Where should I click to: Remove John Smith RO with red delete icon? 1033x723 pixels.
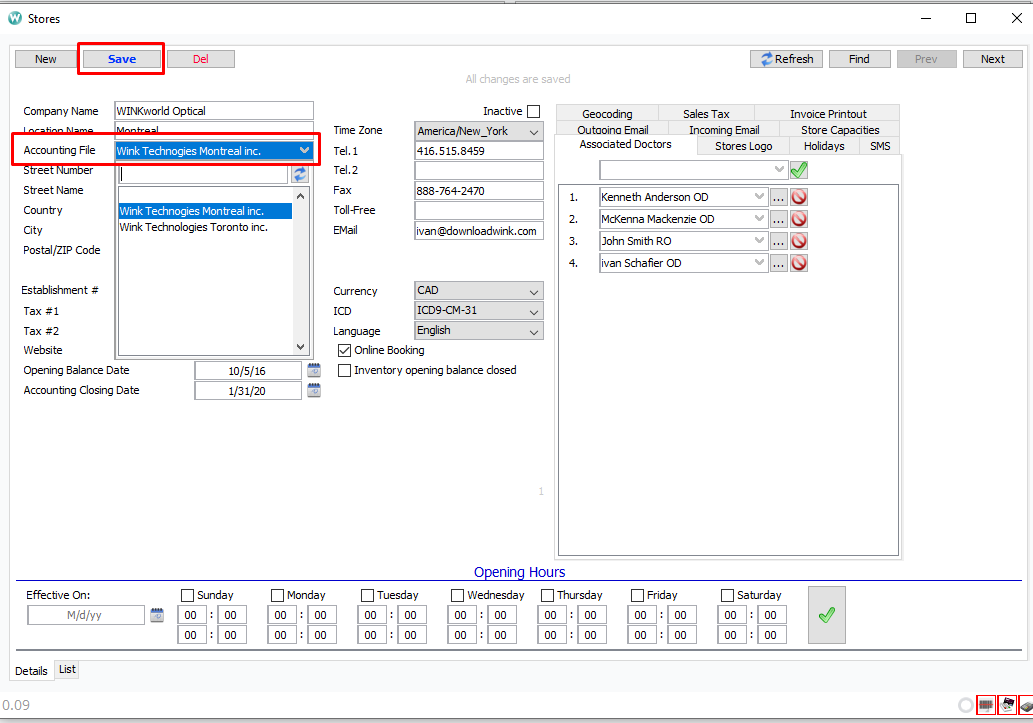point(798,240)
